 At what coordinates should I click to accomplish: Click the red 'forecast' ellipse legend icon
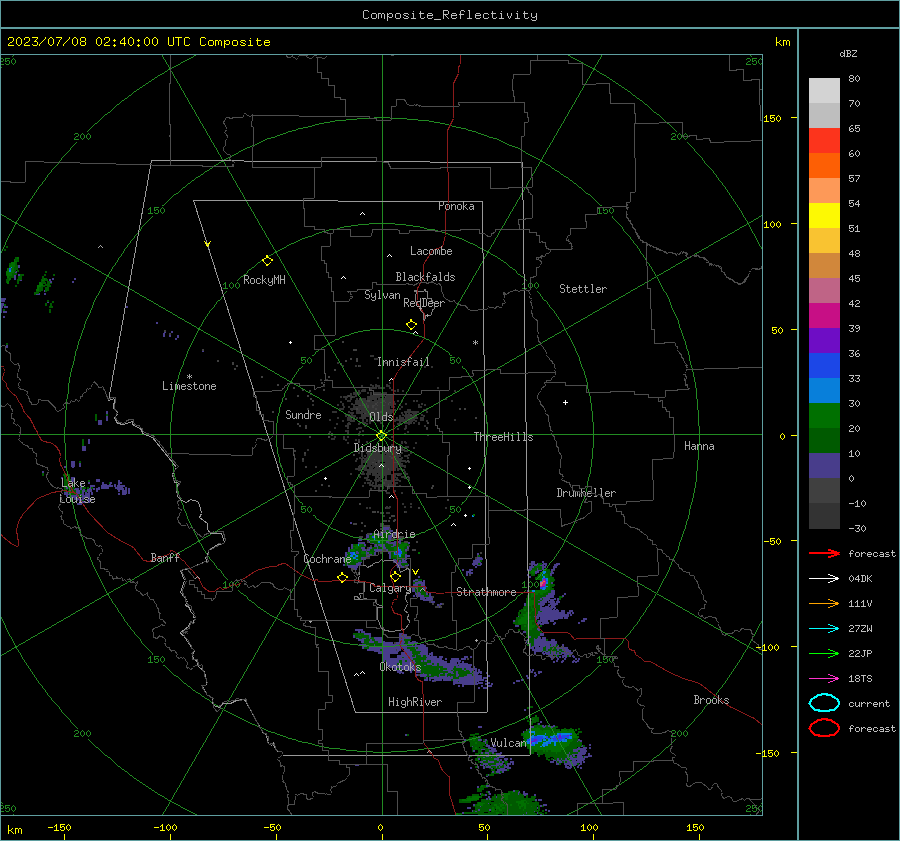pos(824,728)
